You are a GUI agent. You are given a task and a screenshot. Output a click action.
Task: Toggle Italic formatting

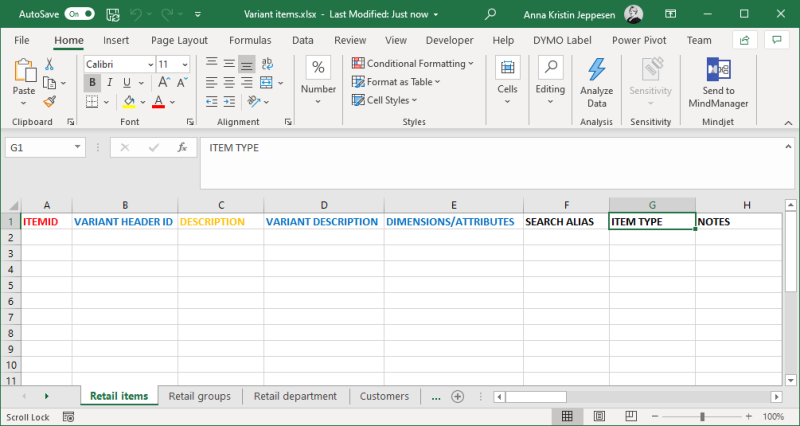click(109, 83)
